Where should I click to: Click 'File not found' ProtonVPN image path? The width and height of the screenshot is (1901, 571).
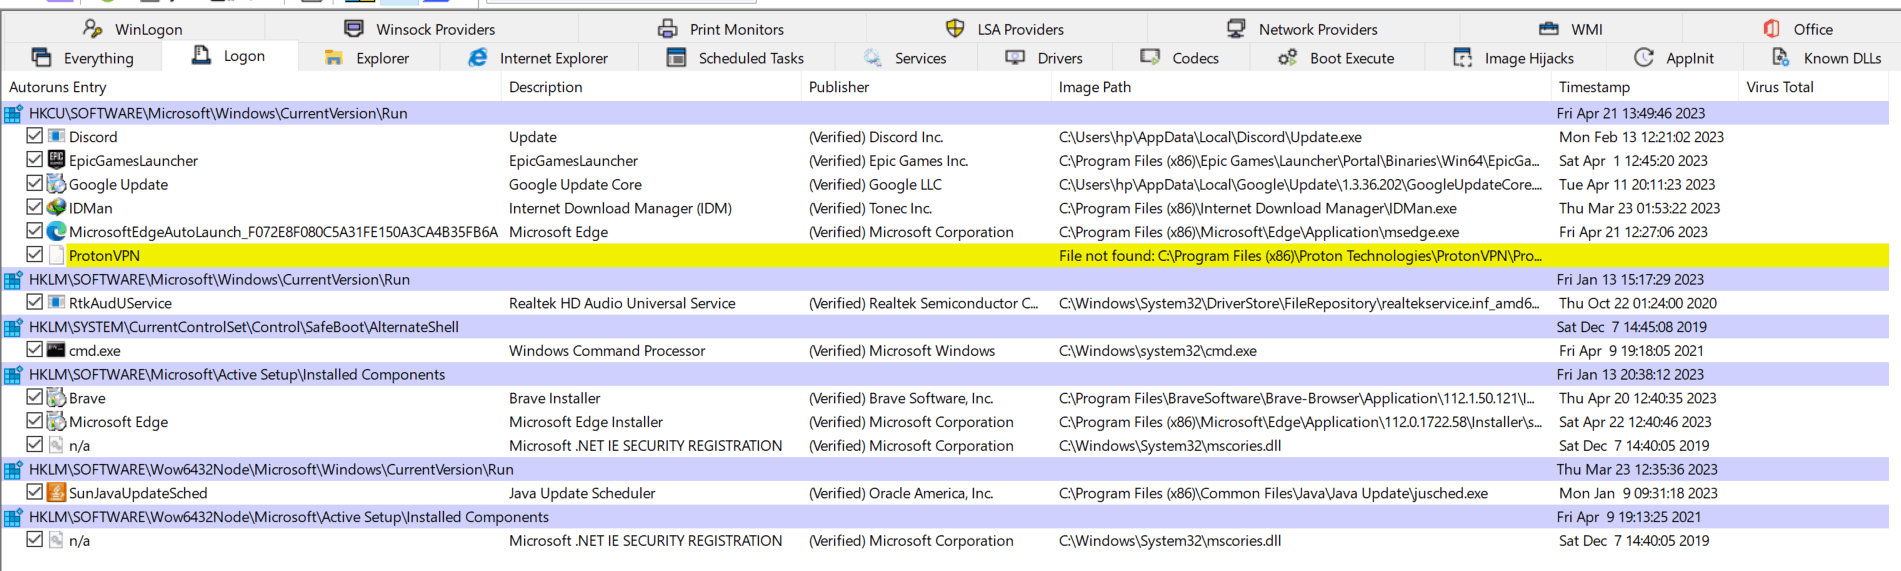[x=1300, y=256]
